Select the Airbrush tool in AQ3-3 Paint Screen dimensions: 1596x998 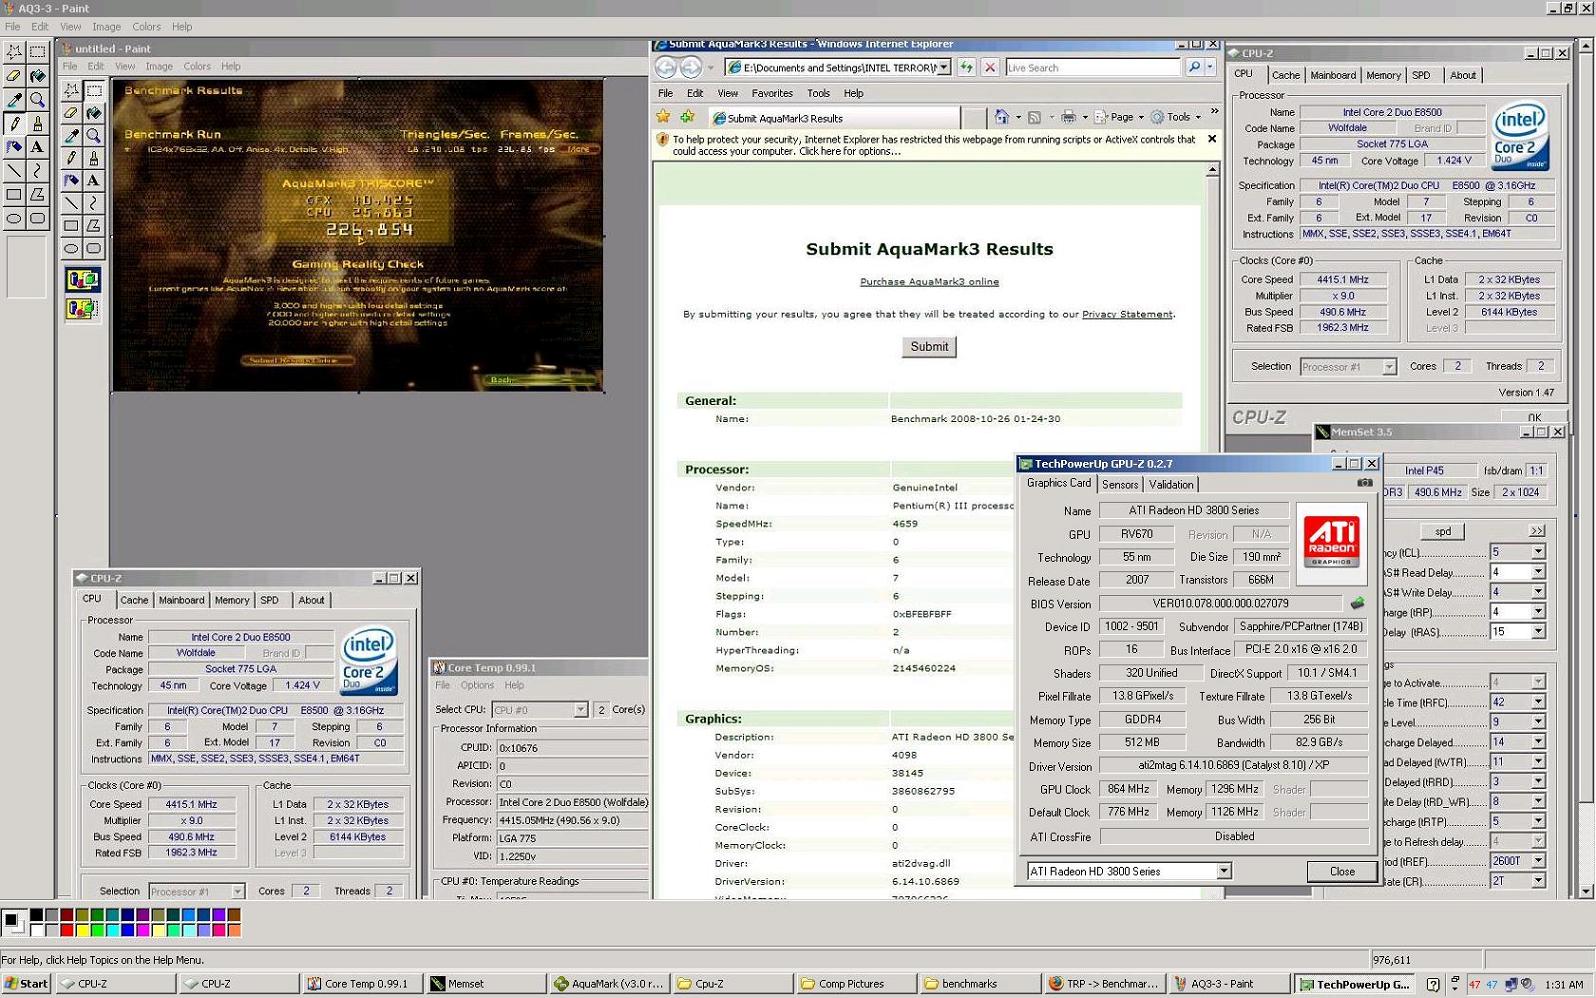coord(14,147)
